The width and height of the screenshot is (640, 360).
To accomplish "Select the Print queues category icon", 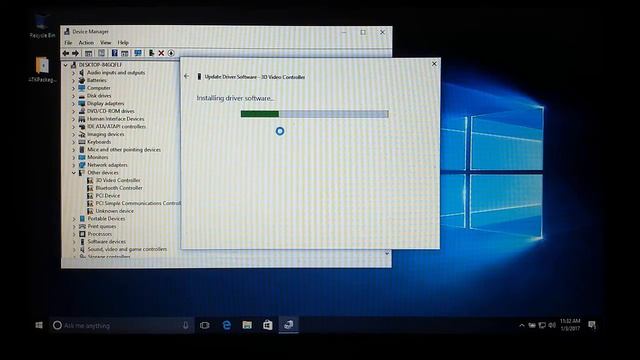I will tap(82, 226).
